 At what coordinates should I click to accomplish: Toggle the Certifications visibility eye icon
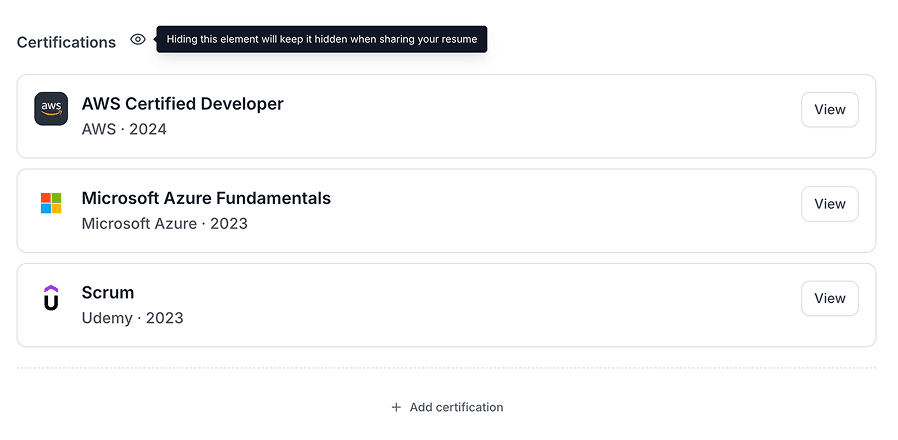pos(137,40)
